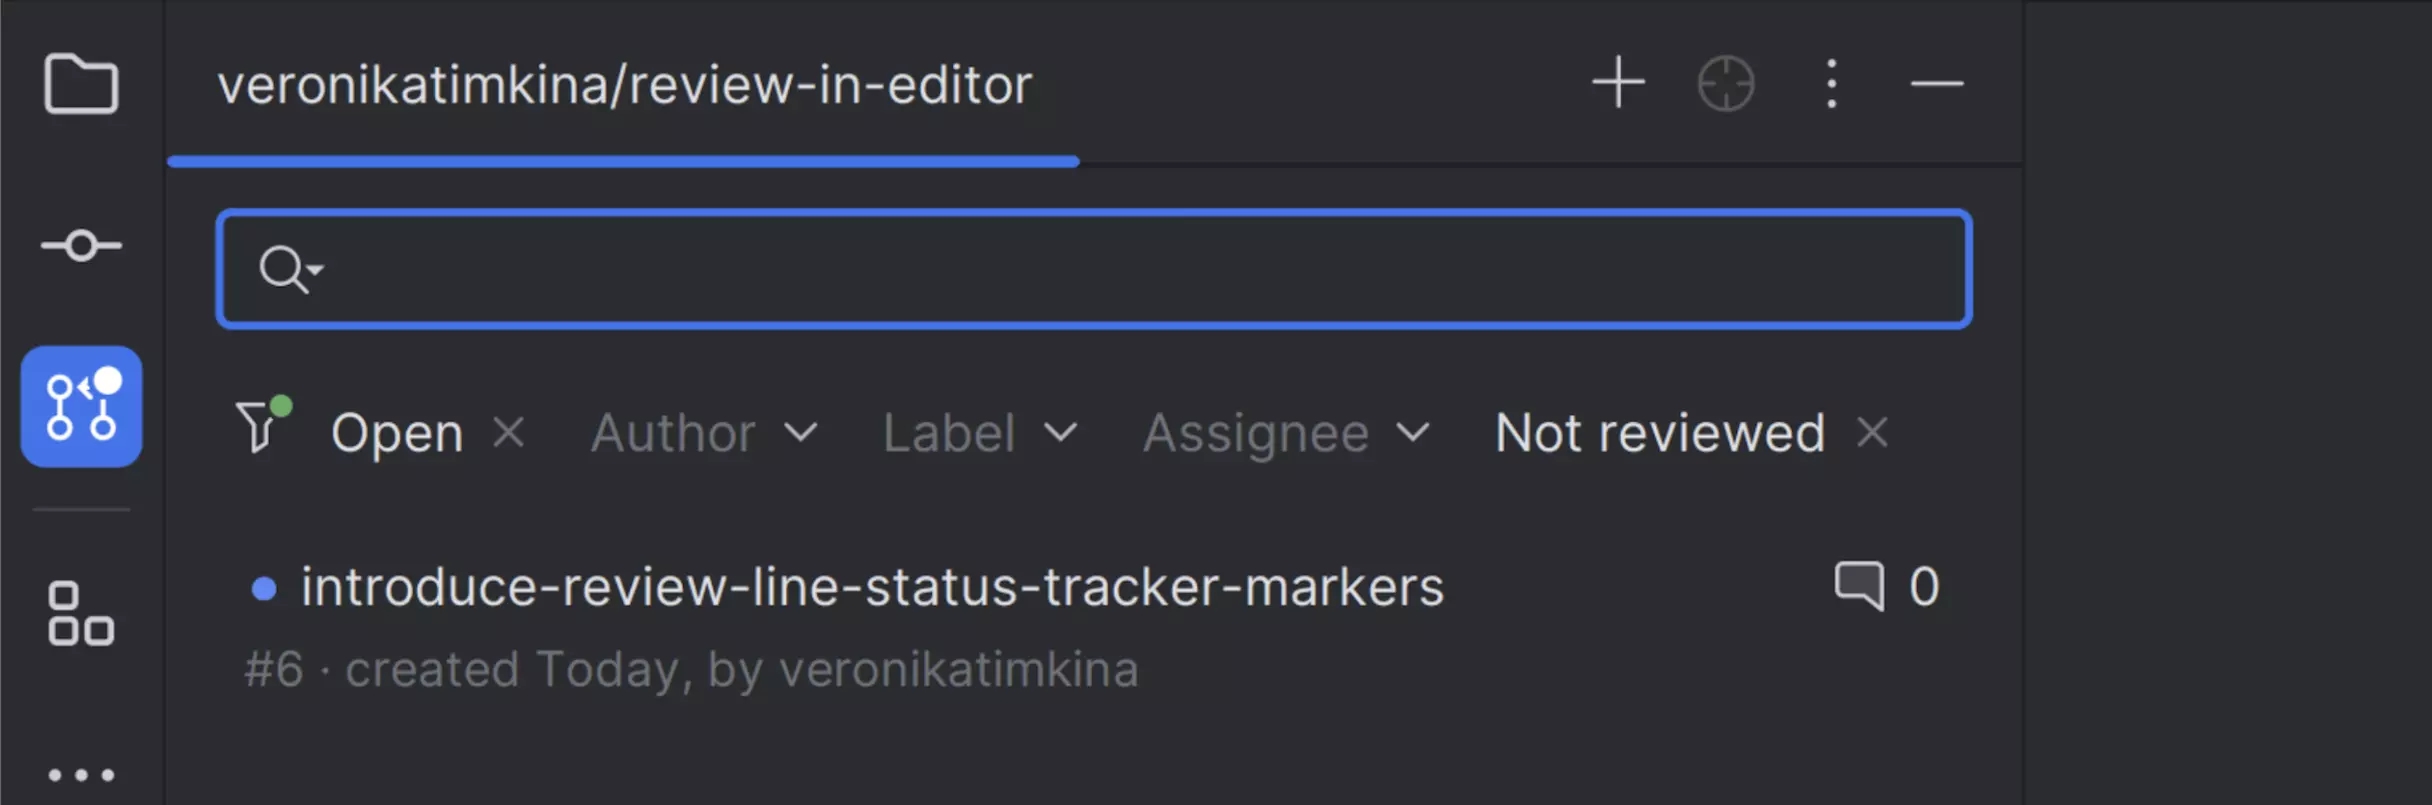2432x805 pixels.
Task: Open the three-dot menu in the header
Action: (x=1831, y=83)
